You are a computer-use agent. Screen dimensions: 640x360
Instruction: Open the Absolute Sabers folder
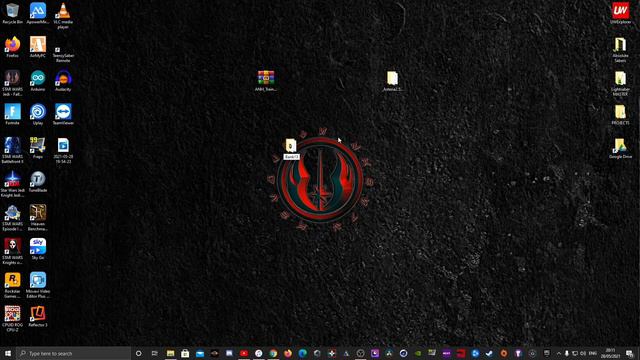click(x=620, y=49)
